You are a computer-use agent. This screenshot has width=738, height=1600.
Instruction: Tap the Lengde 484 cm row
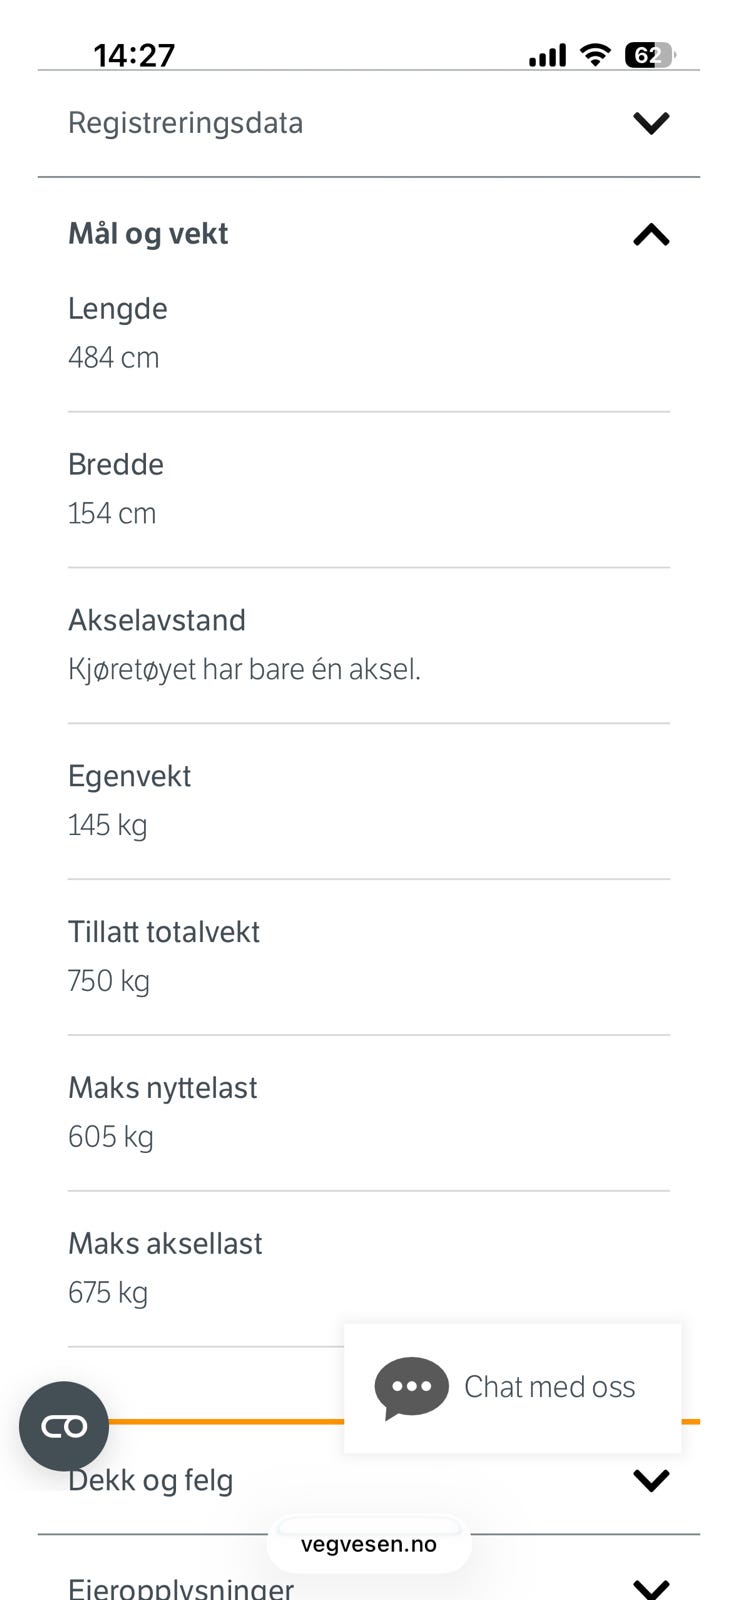click(369, 333)
